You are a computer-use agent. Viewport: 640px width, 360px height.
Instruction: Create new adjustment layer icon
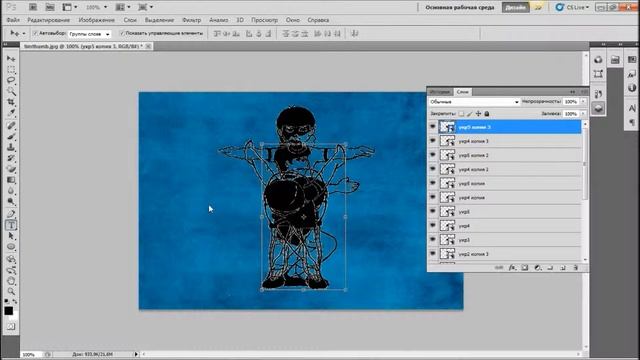coord(538,268)
